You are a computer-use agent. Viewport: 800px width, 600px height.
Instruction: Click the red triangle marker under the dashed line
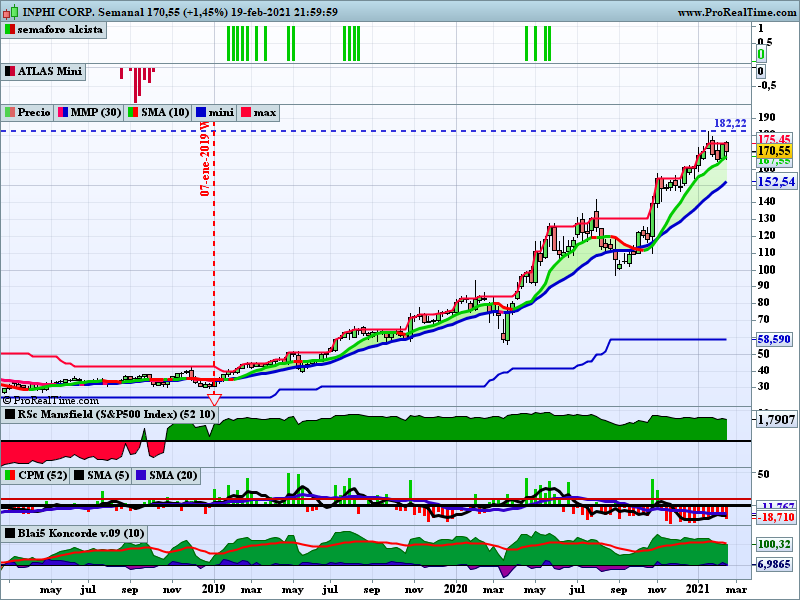[214, 399]
